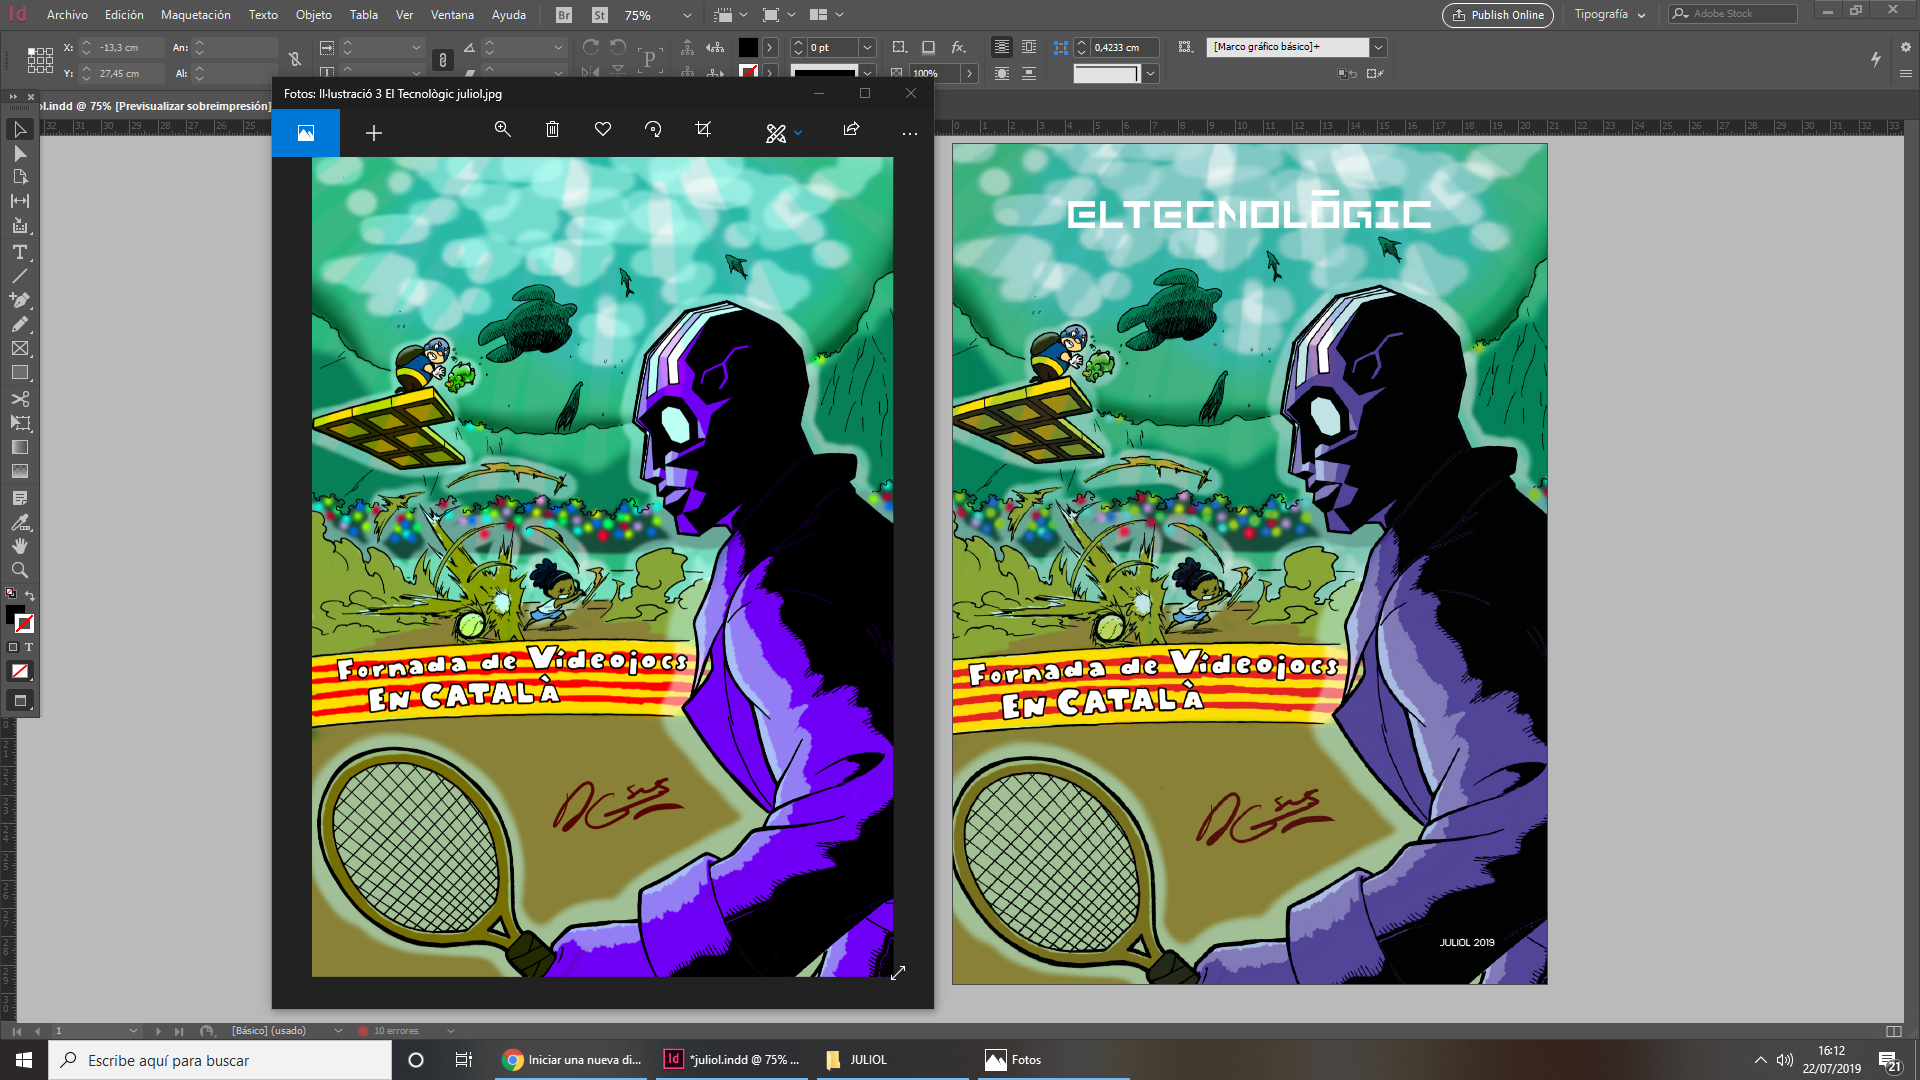Select the Direct Selection tool

[20, 154]
